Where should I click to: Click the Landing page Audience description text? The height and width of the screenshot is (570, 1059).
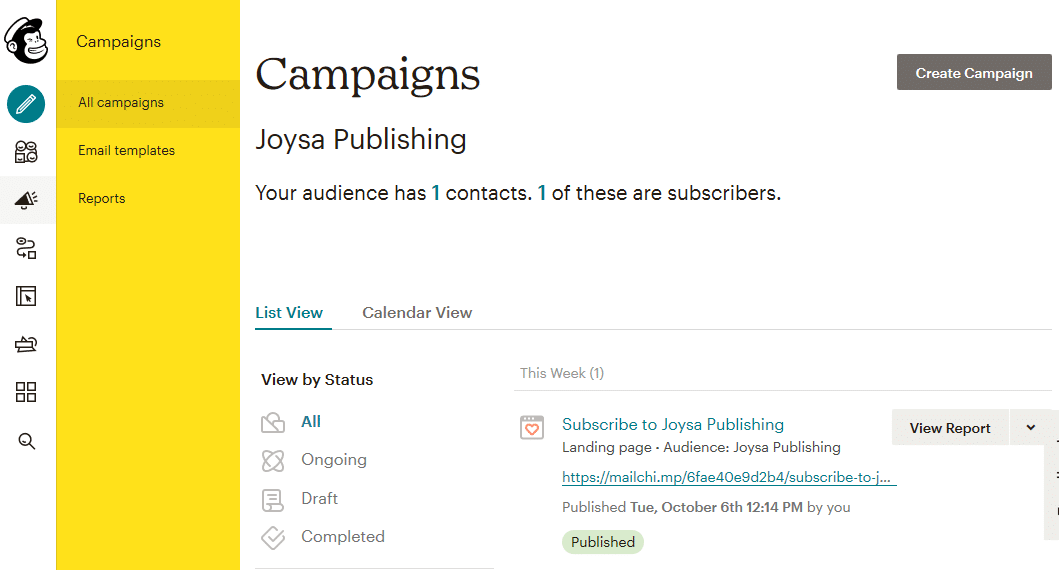[701, 447]
